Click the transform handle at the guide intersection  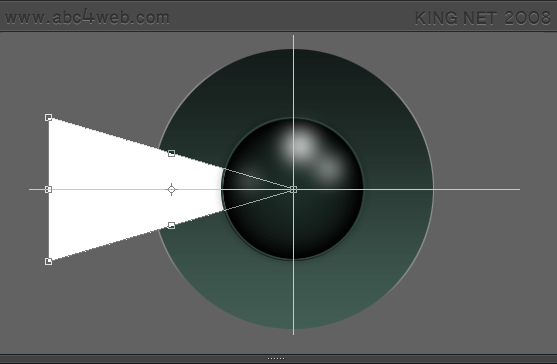(293, 189)
